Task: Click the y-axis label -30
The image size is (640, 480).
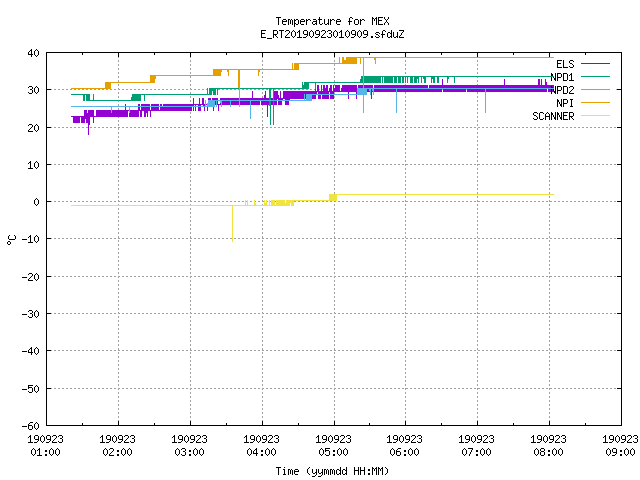Action: [31, 314]
